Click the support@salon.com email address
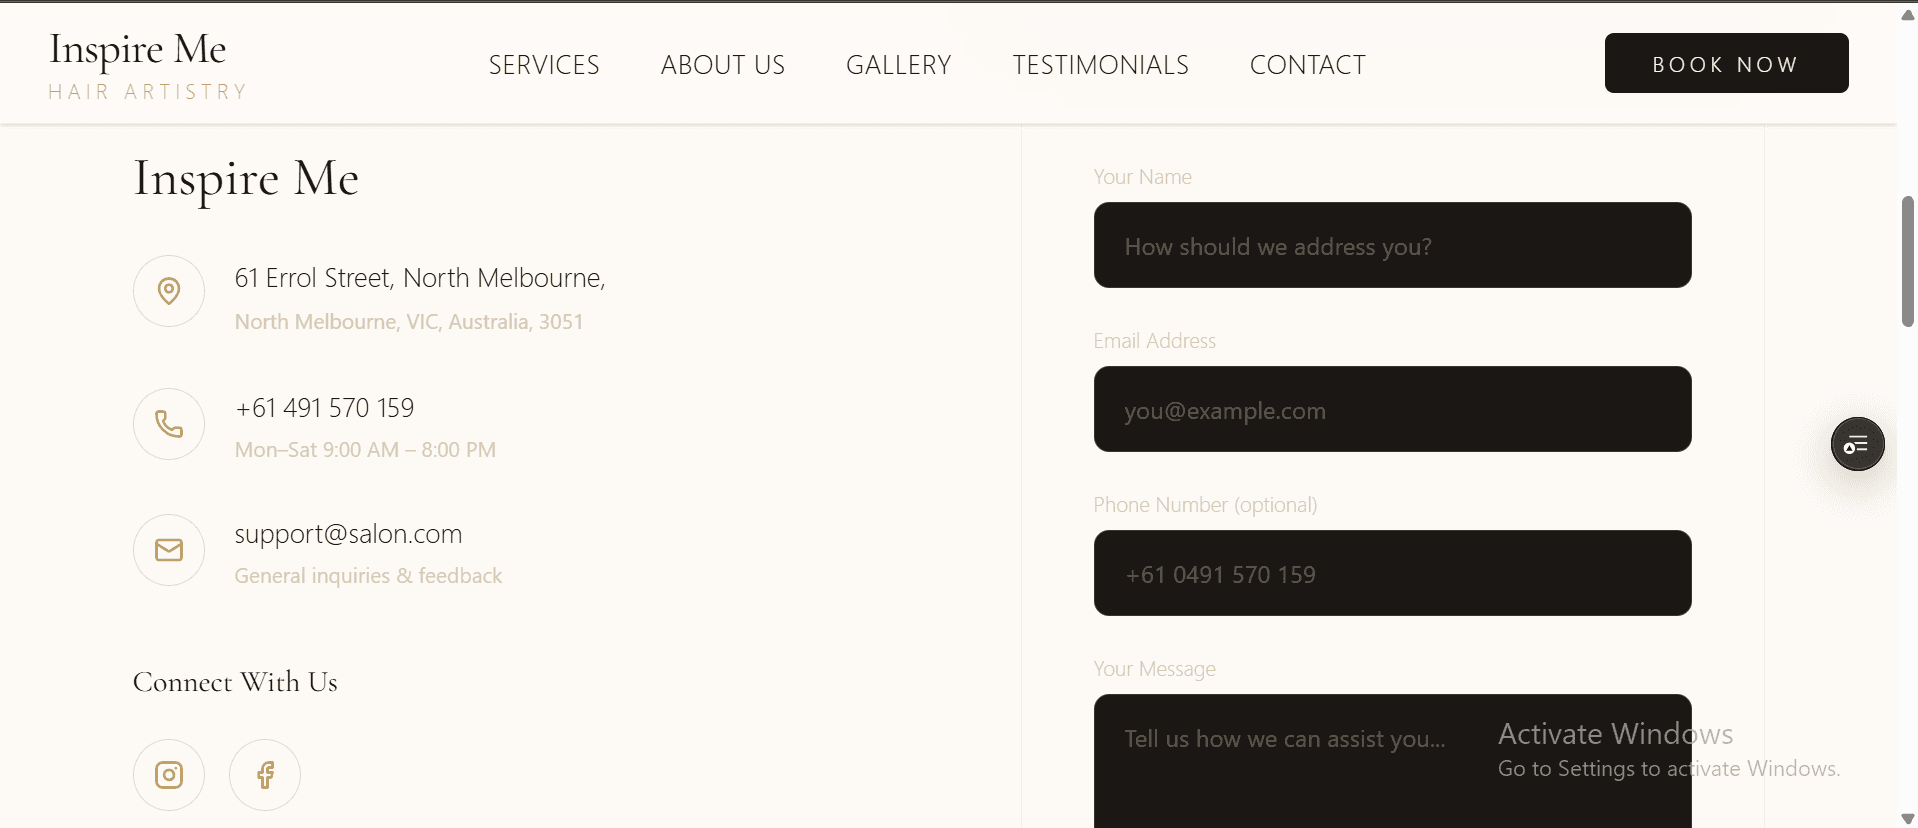Screen dimensions: 1918x828 click(x=348, y=534)
